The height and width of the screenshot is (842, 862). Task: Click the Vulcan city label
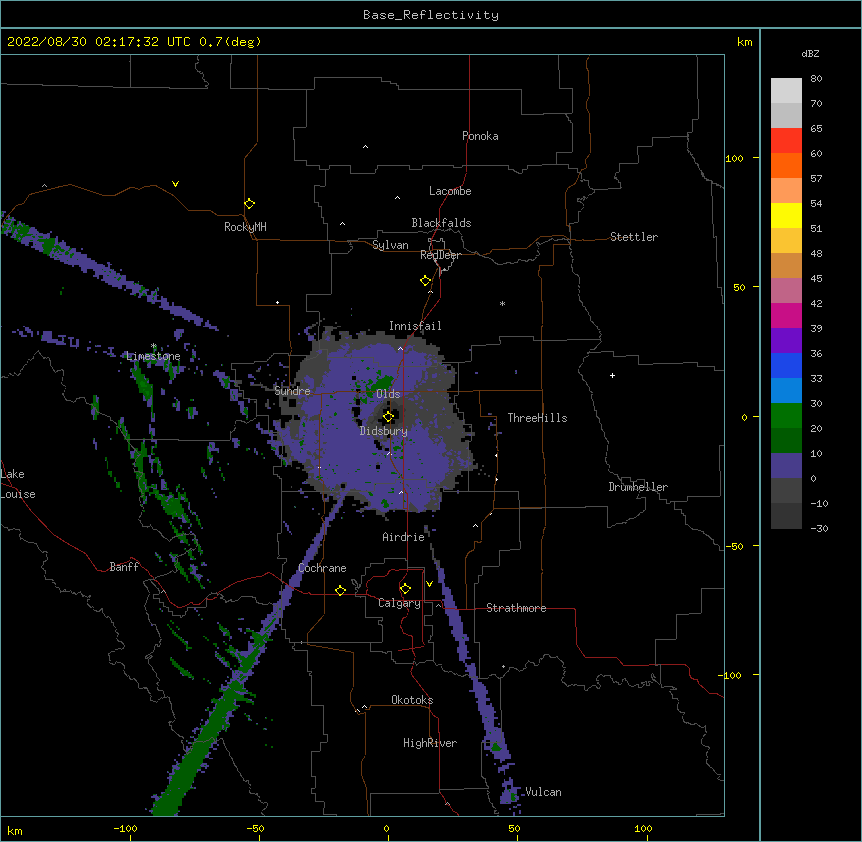tap(543, 792)
